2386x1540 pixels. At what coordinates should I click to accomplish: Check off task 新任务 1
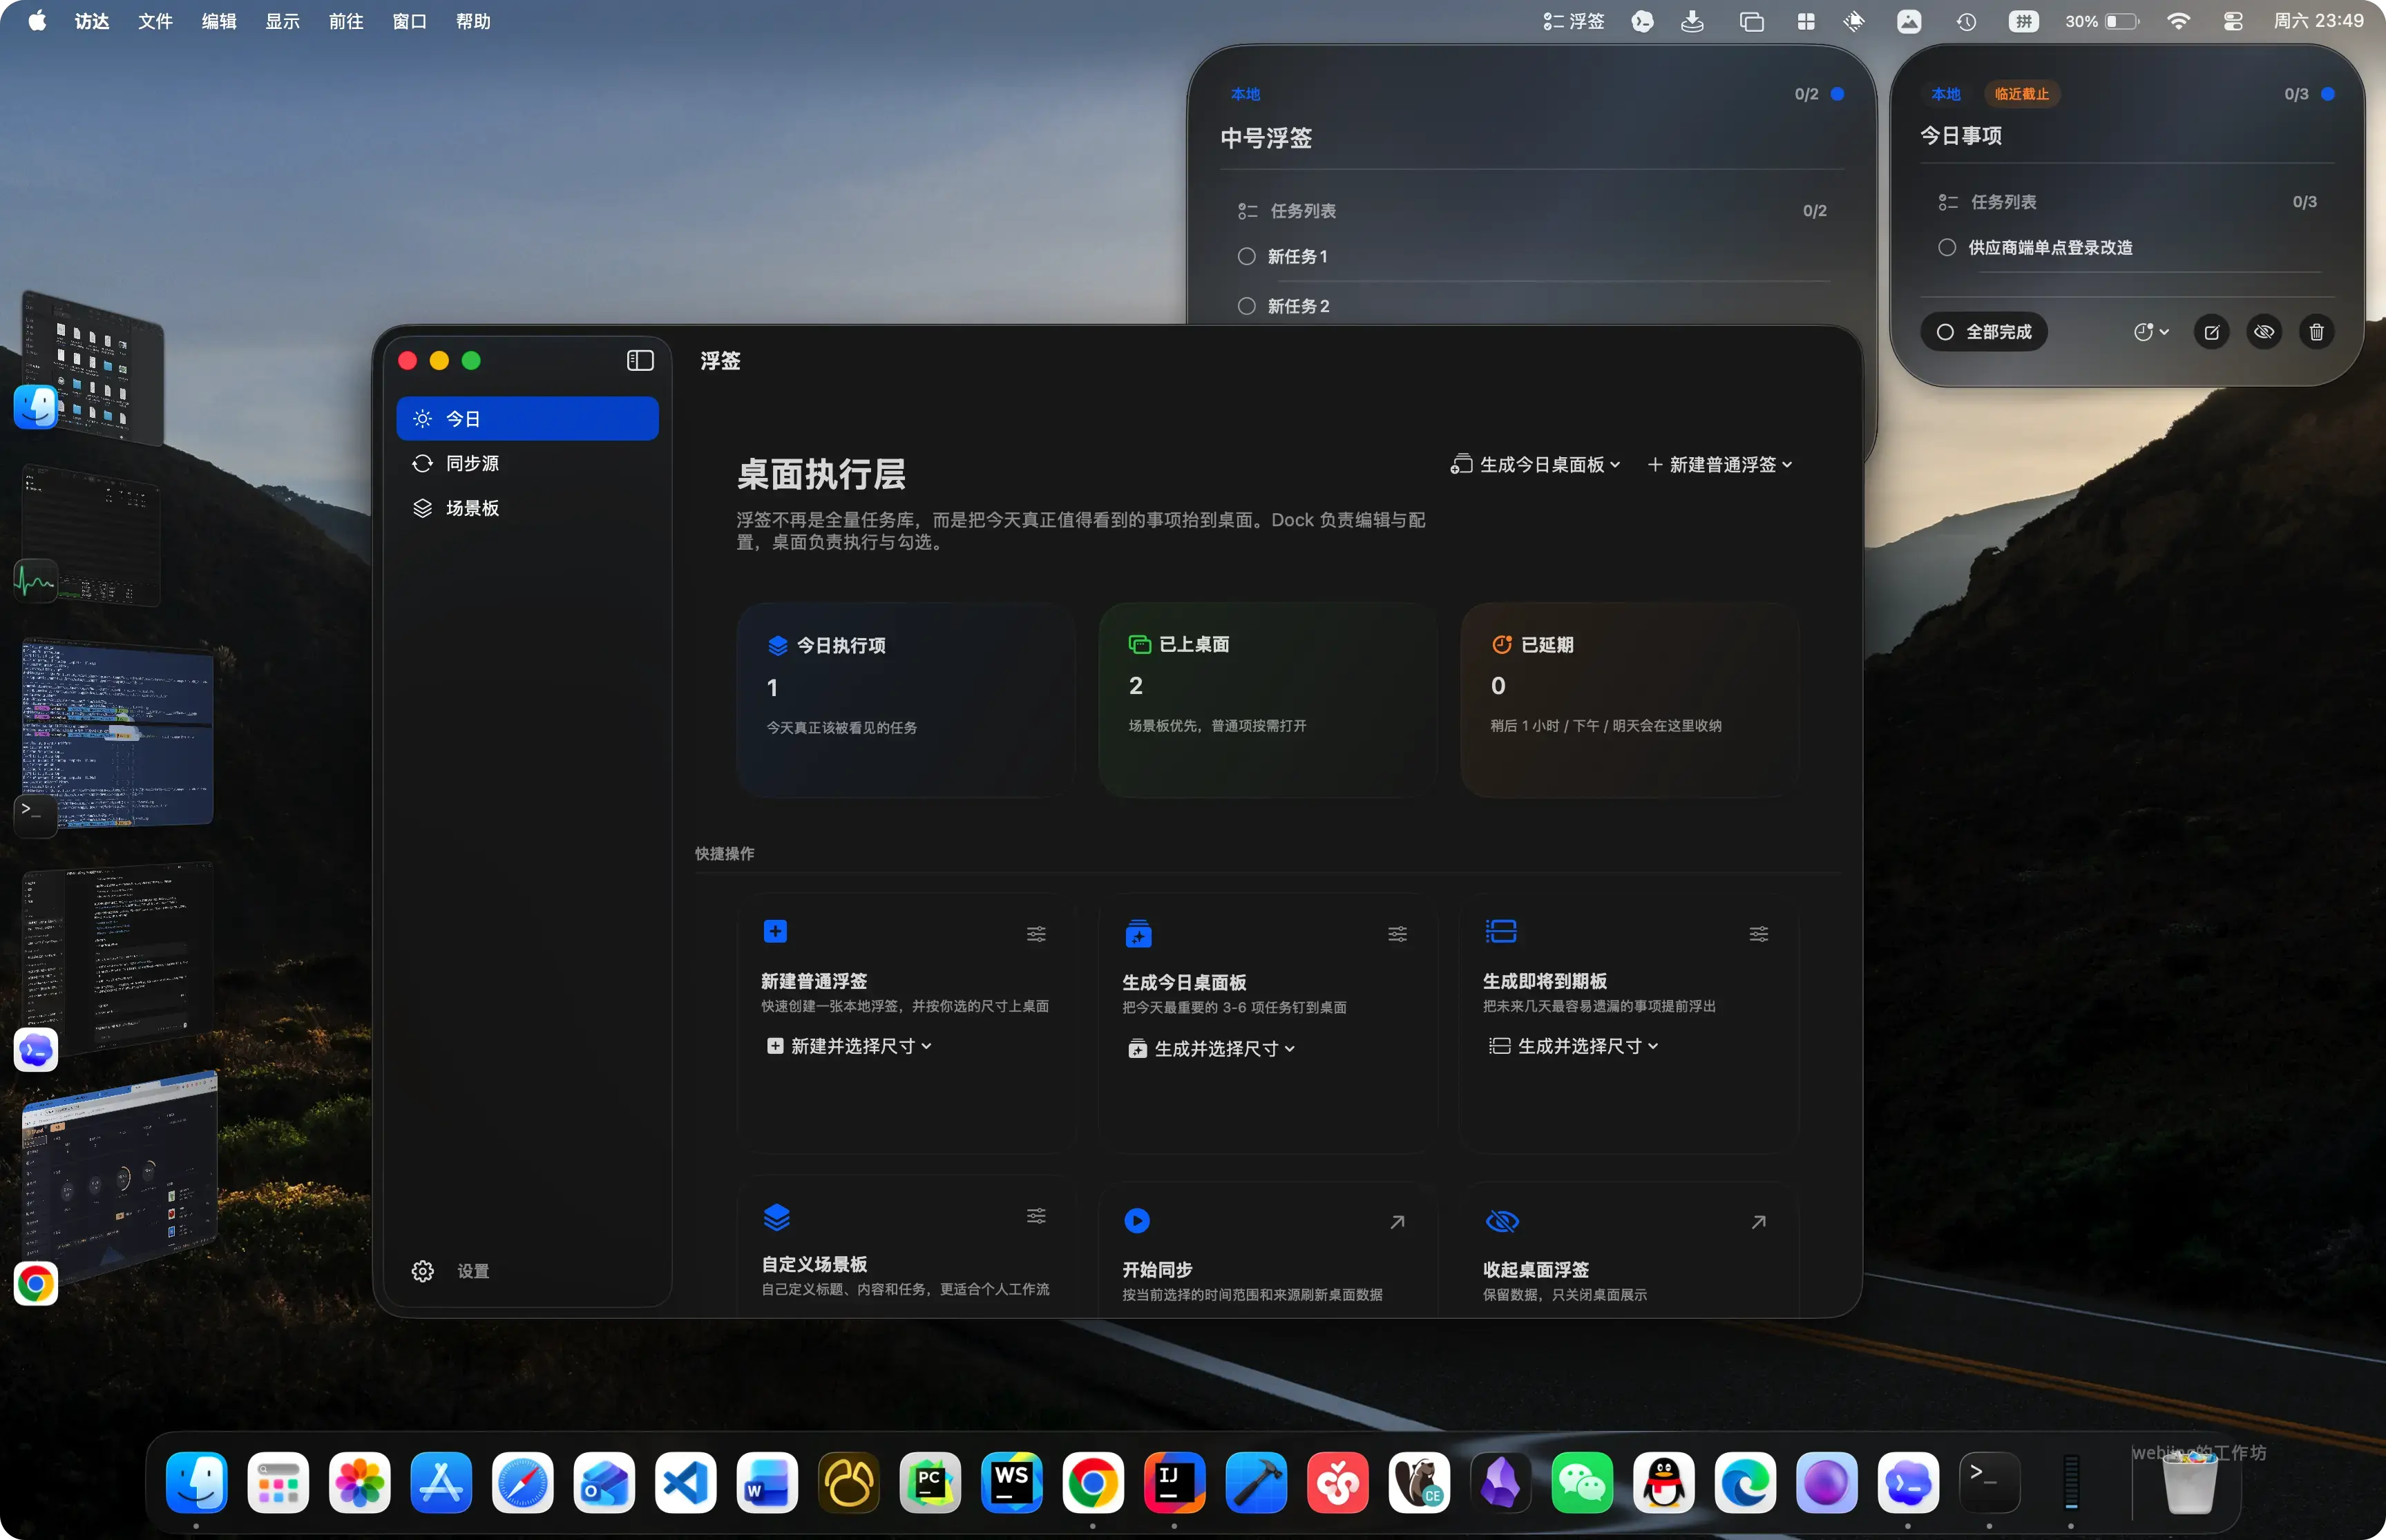(1246, 256)
